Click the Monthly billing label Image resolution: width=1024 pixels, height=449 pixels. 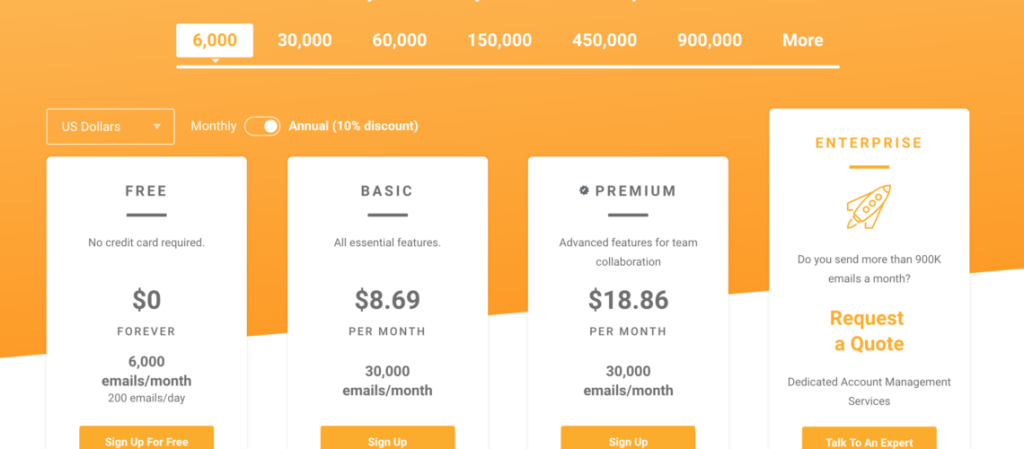(213, 126)
